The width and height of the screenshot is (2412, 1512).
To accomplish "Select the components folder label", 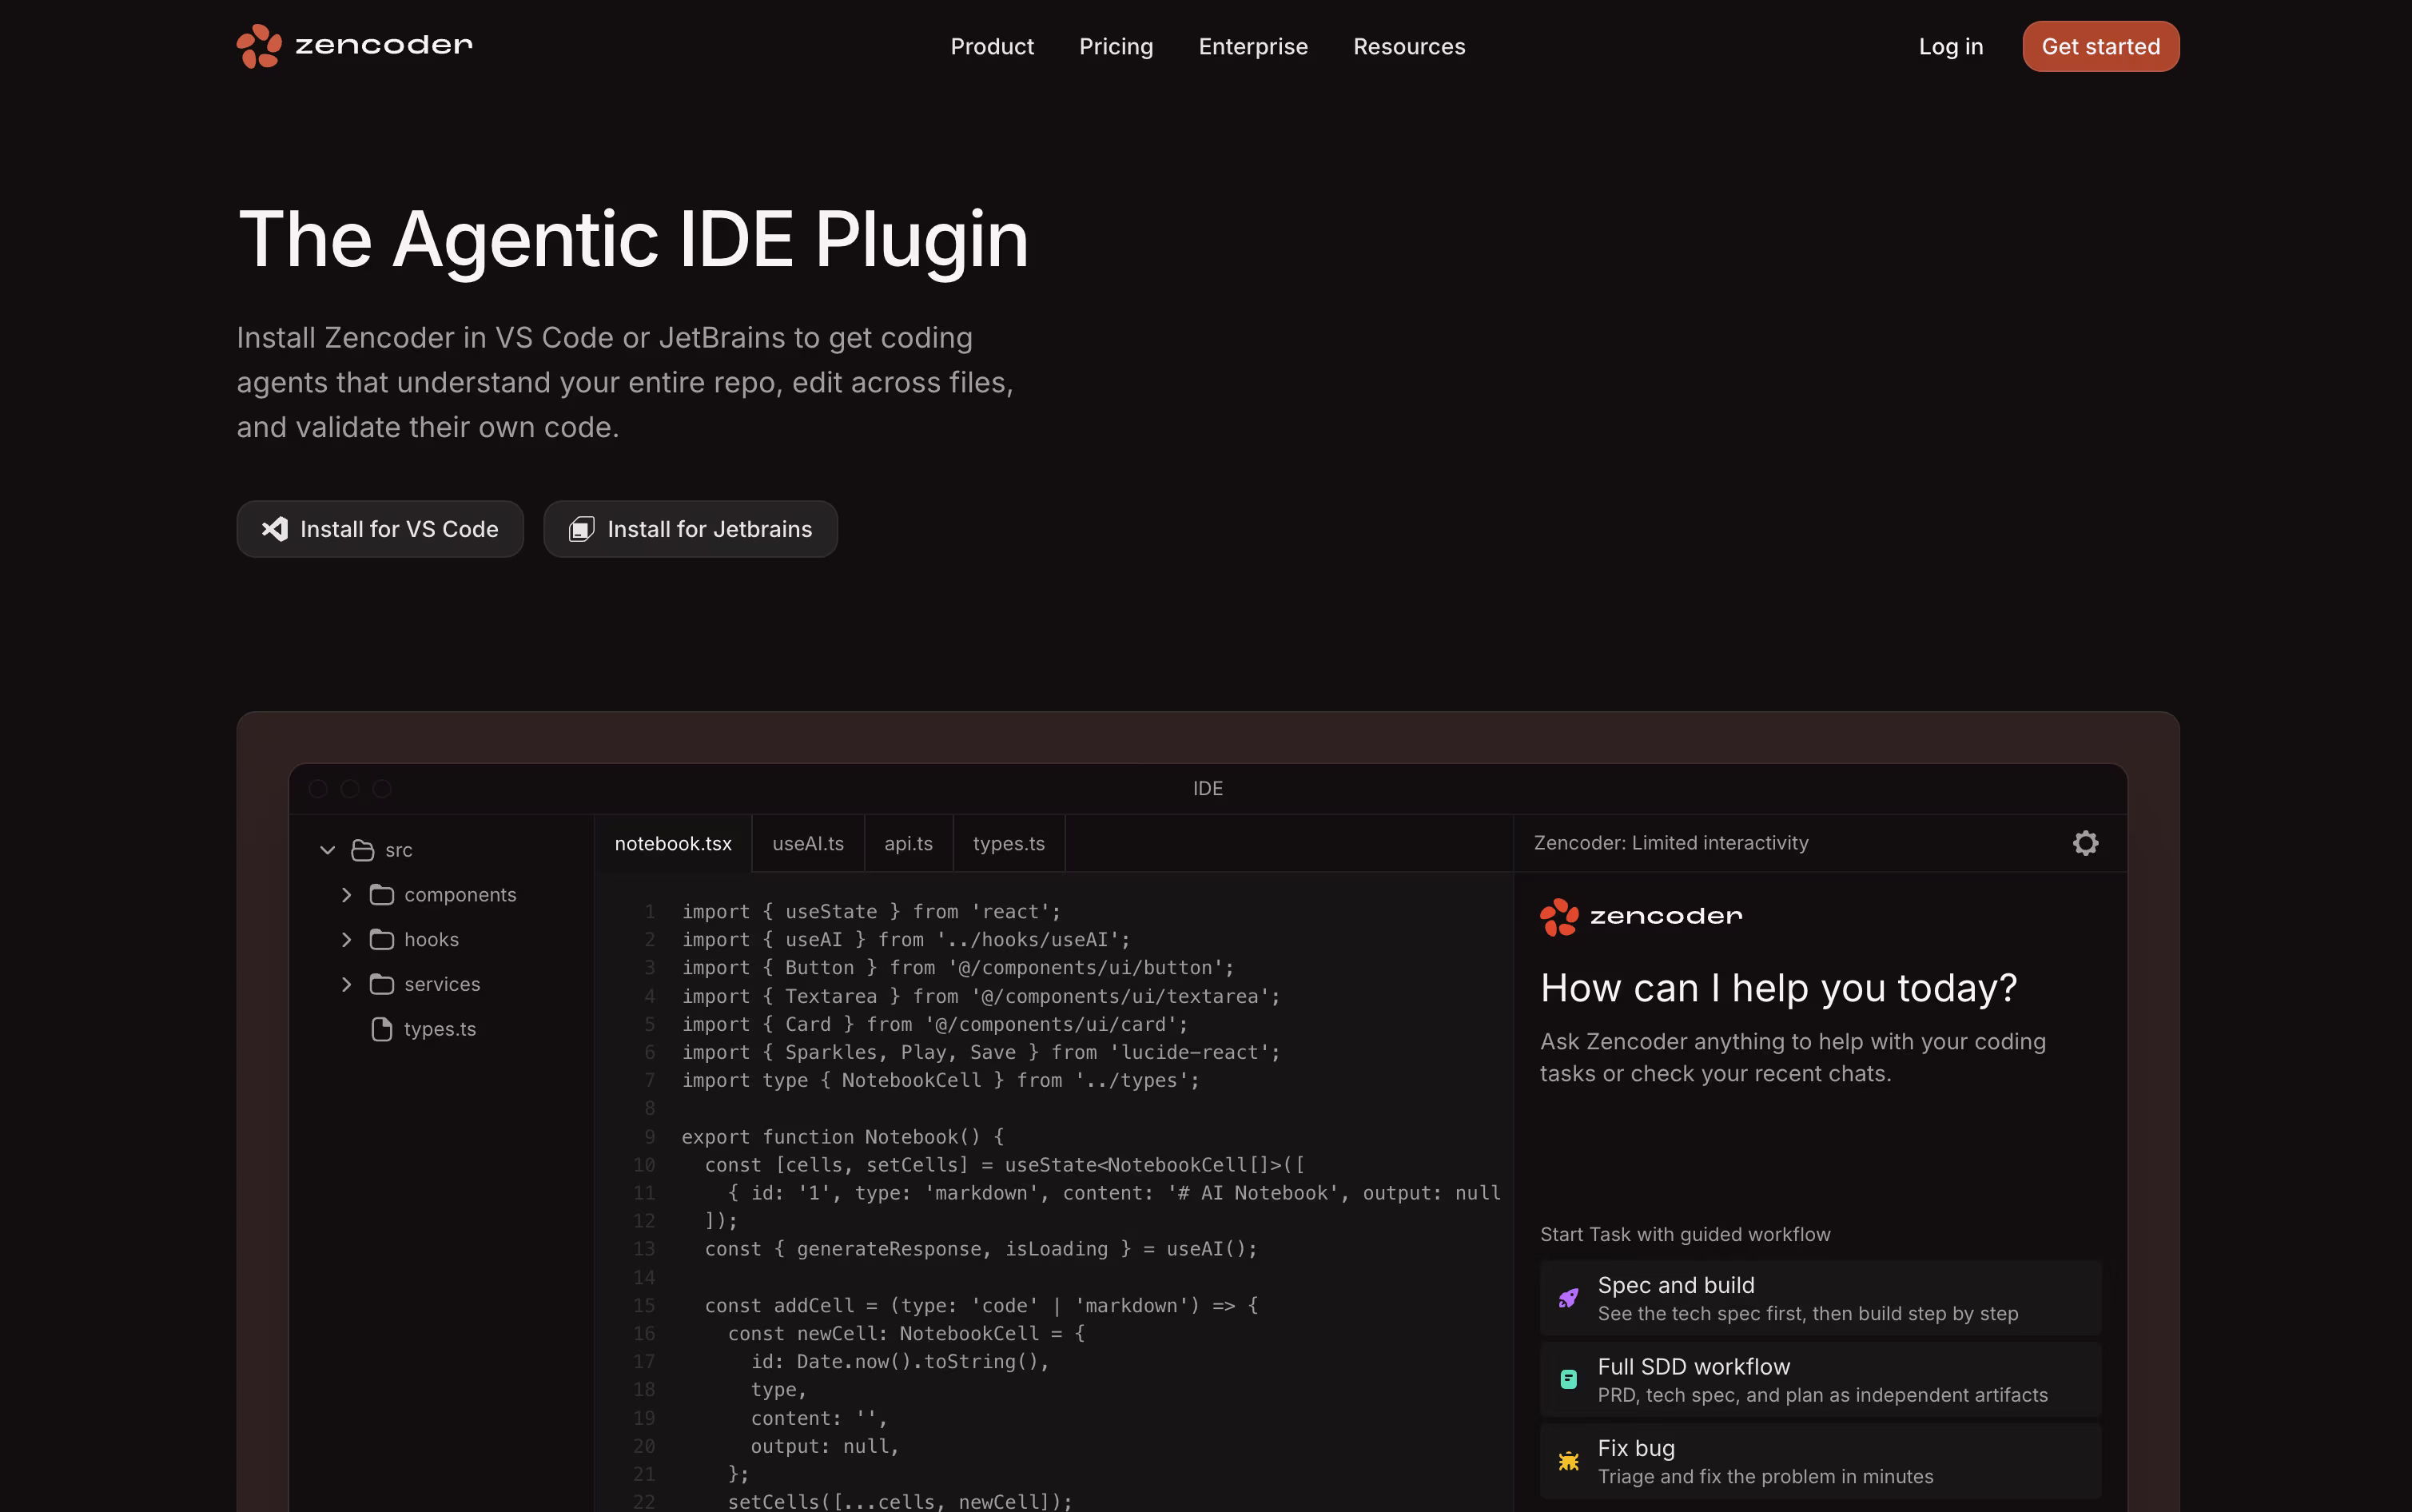I will (x=460, y=895).
